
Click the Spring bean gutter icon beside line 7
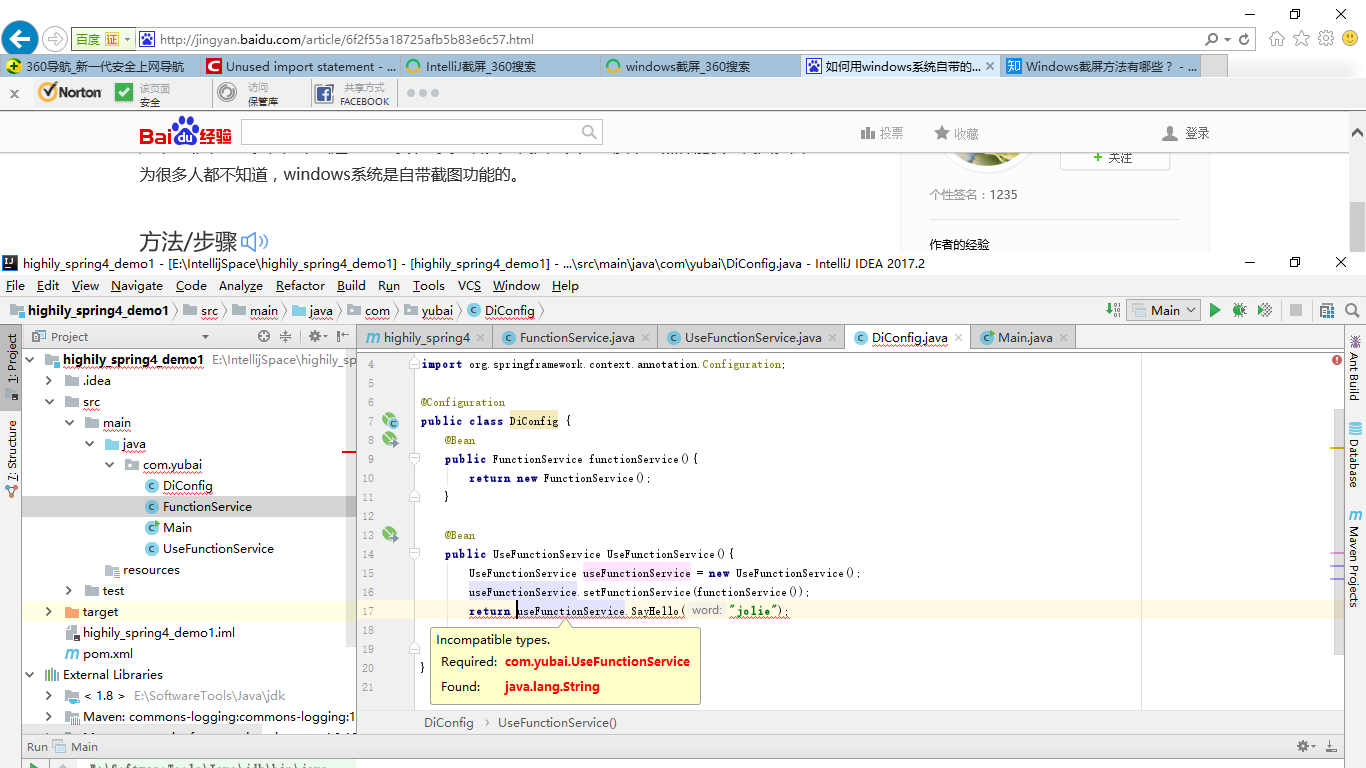click(x=390, y=421)
